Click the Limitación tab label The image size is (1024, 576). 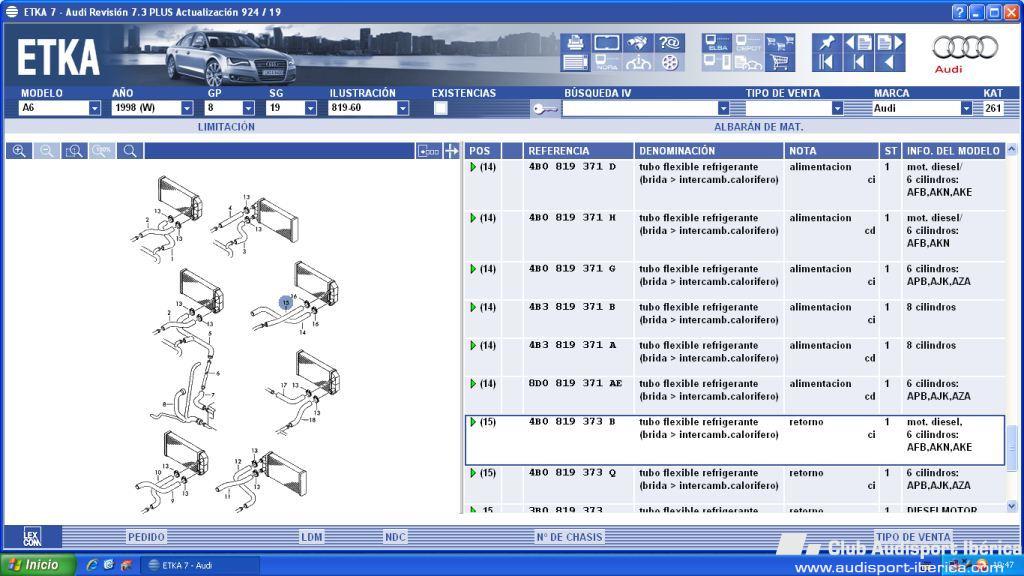226,127
